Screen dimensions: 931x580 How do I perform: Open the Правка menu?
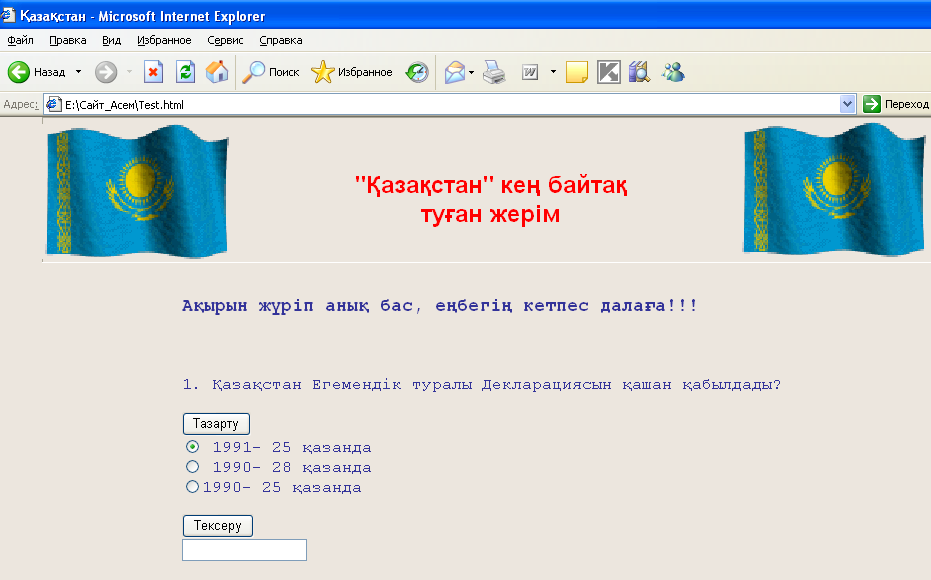(x=68, y=40)
